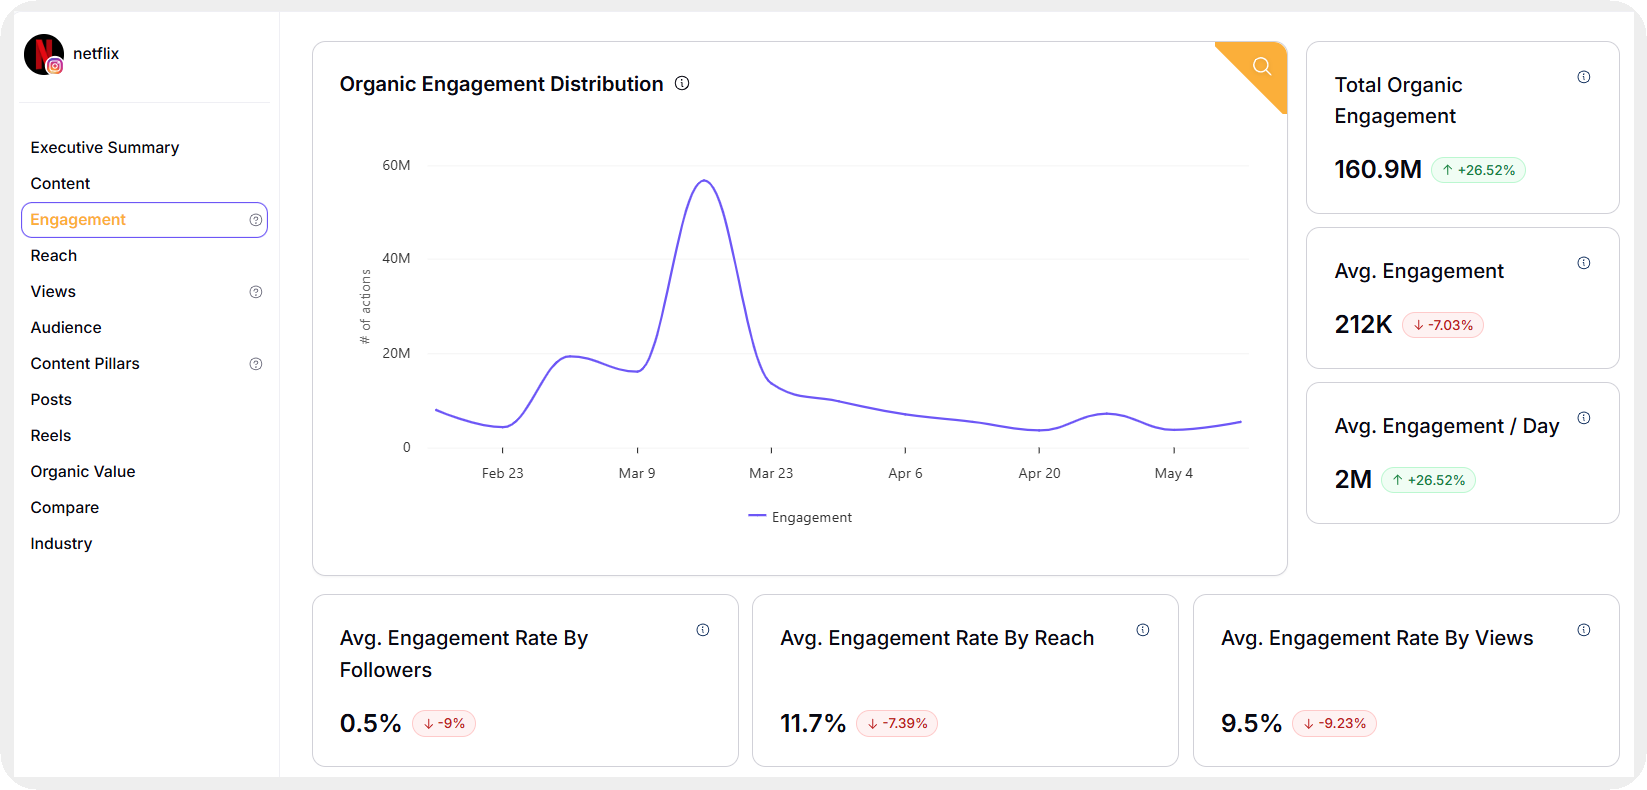Click the +26.52% badge beside 160.9M
Image resolution: width=1647 pixels, height=790 pixels.
pos(1478,170)
